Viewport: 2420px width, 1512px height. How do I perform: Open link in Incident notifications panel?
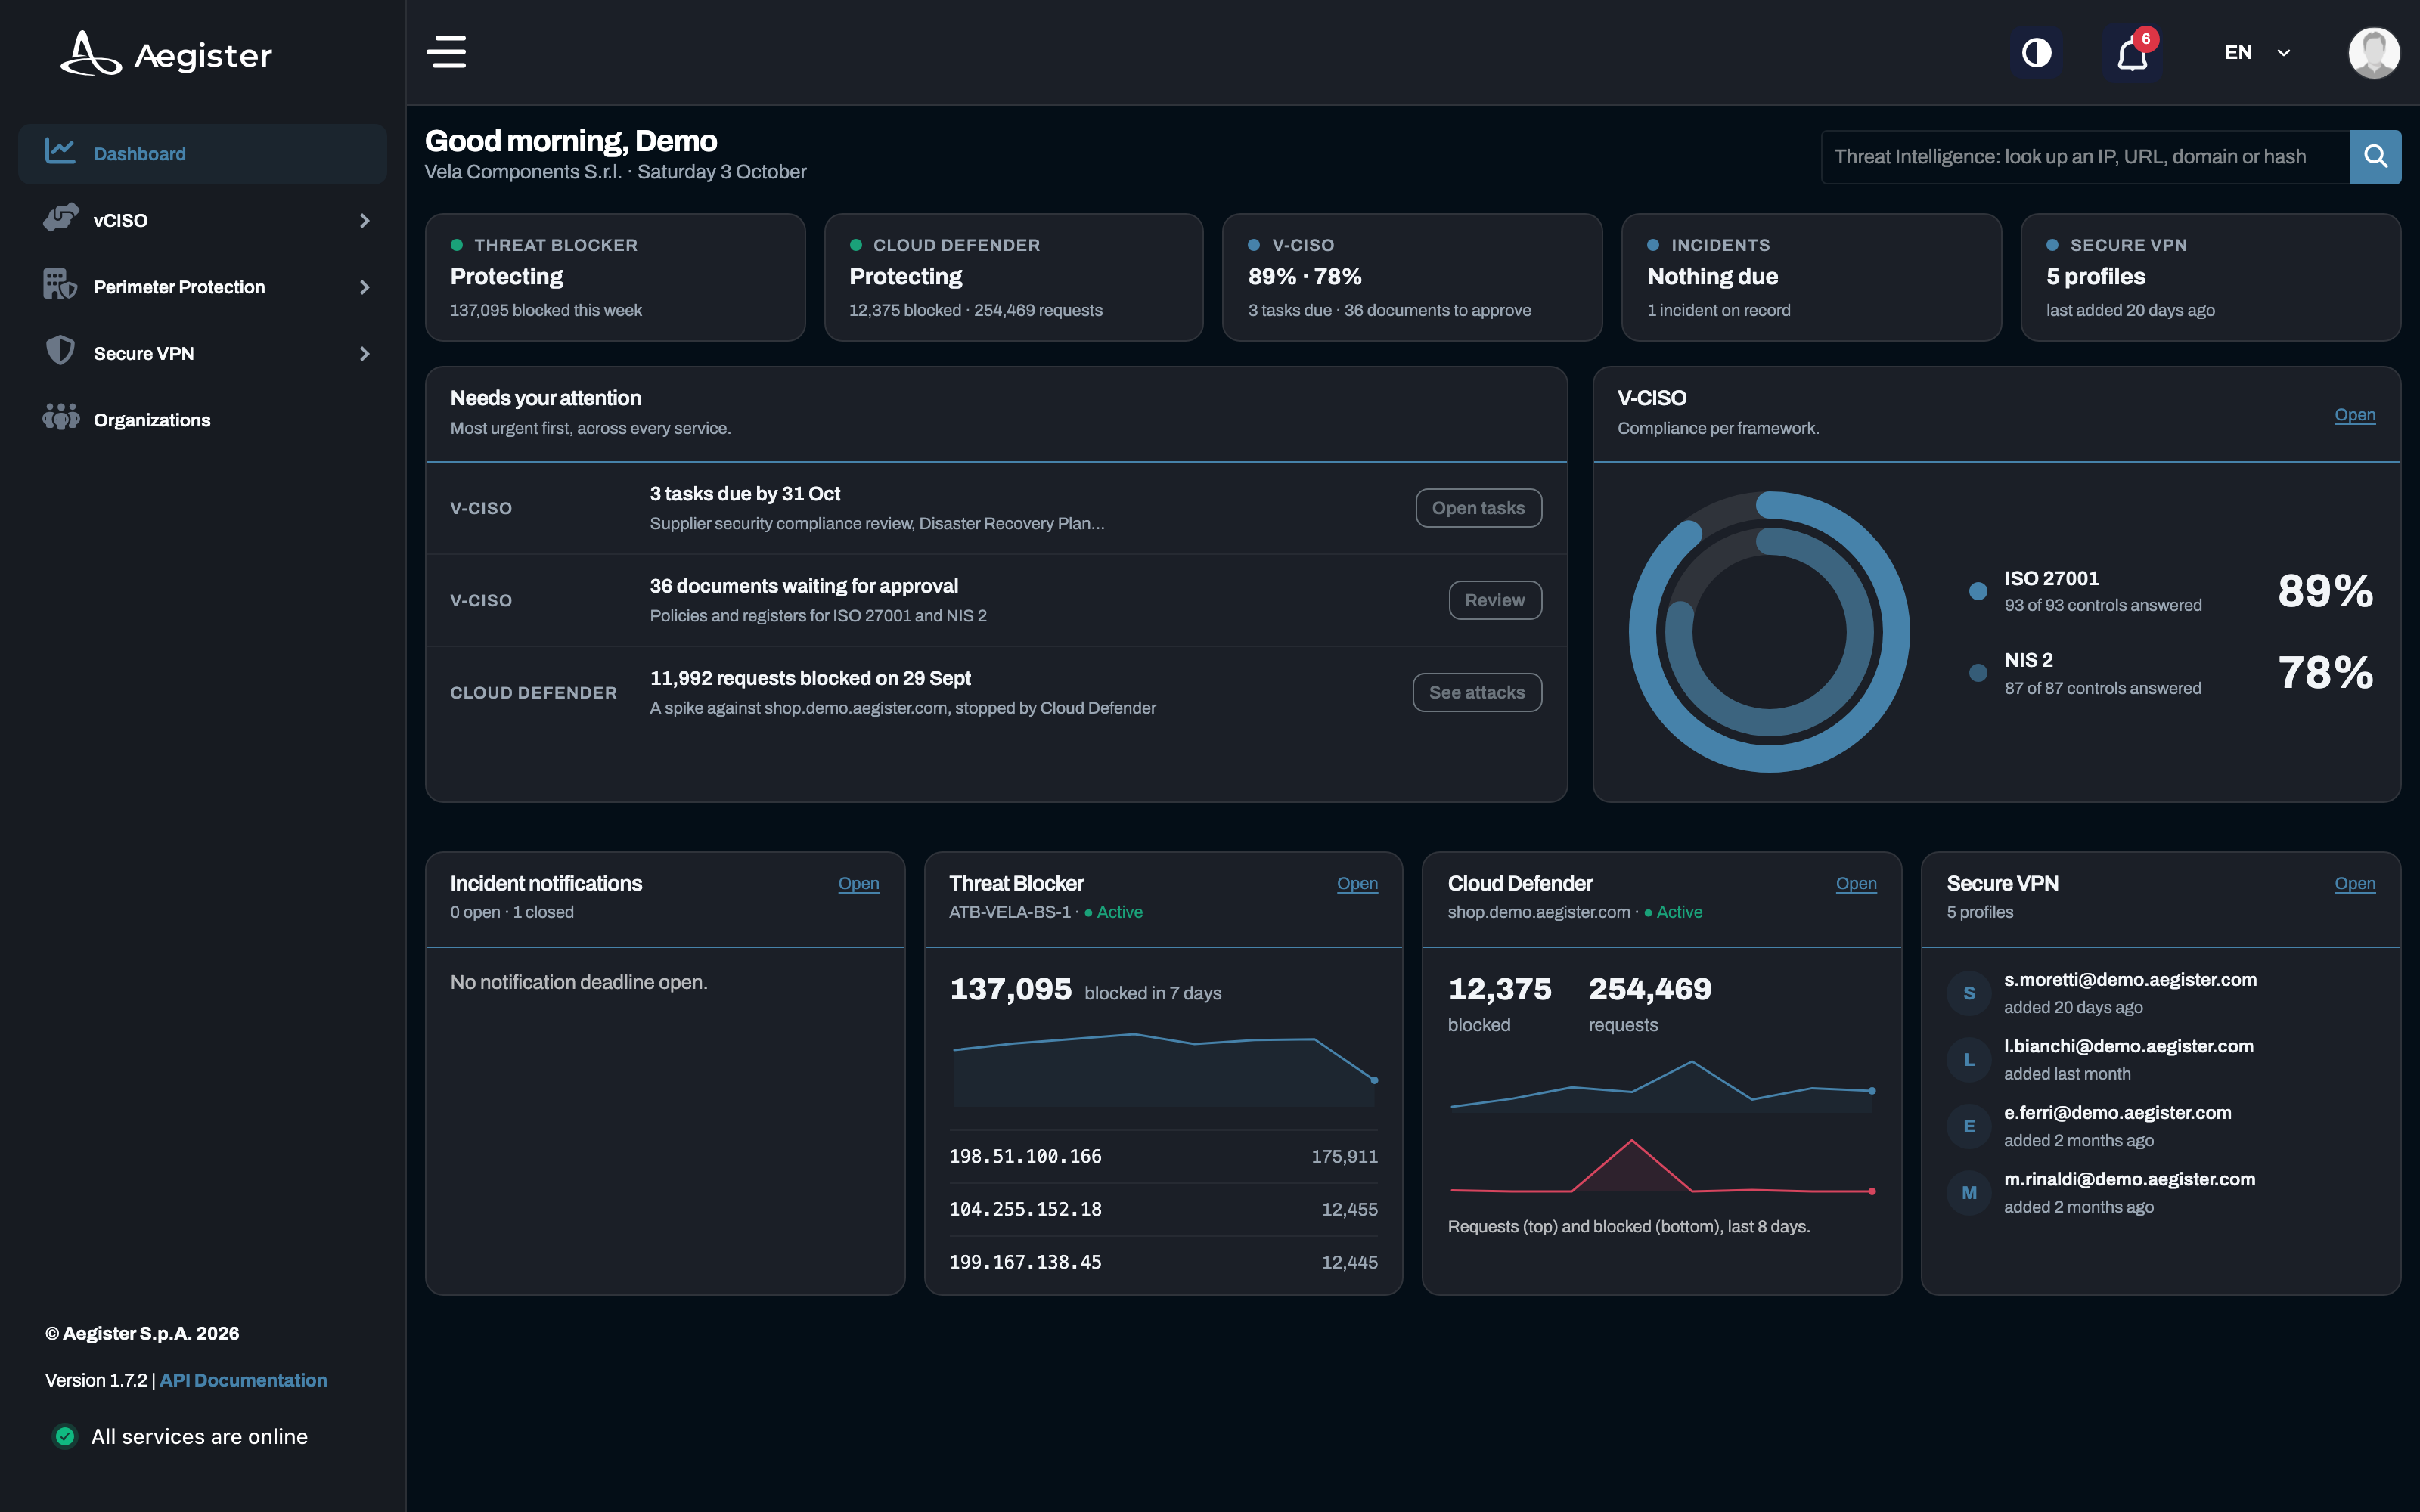pyautogui.click(x=858, y=883)
